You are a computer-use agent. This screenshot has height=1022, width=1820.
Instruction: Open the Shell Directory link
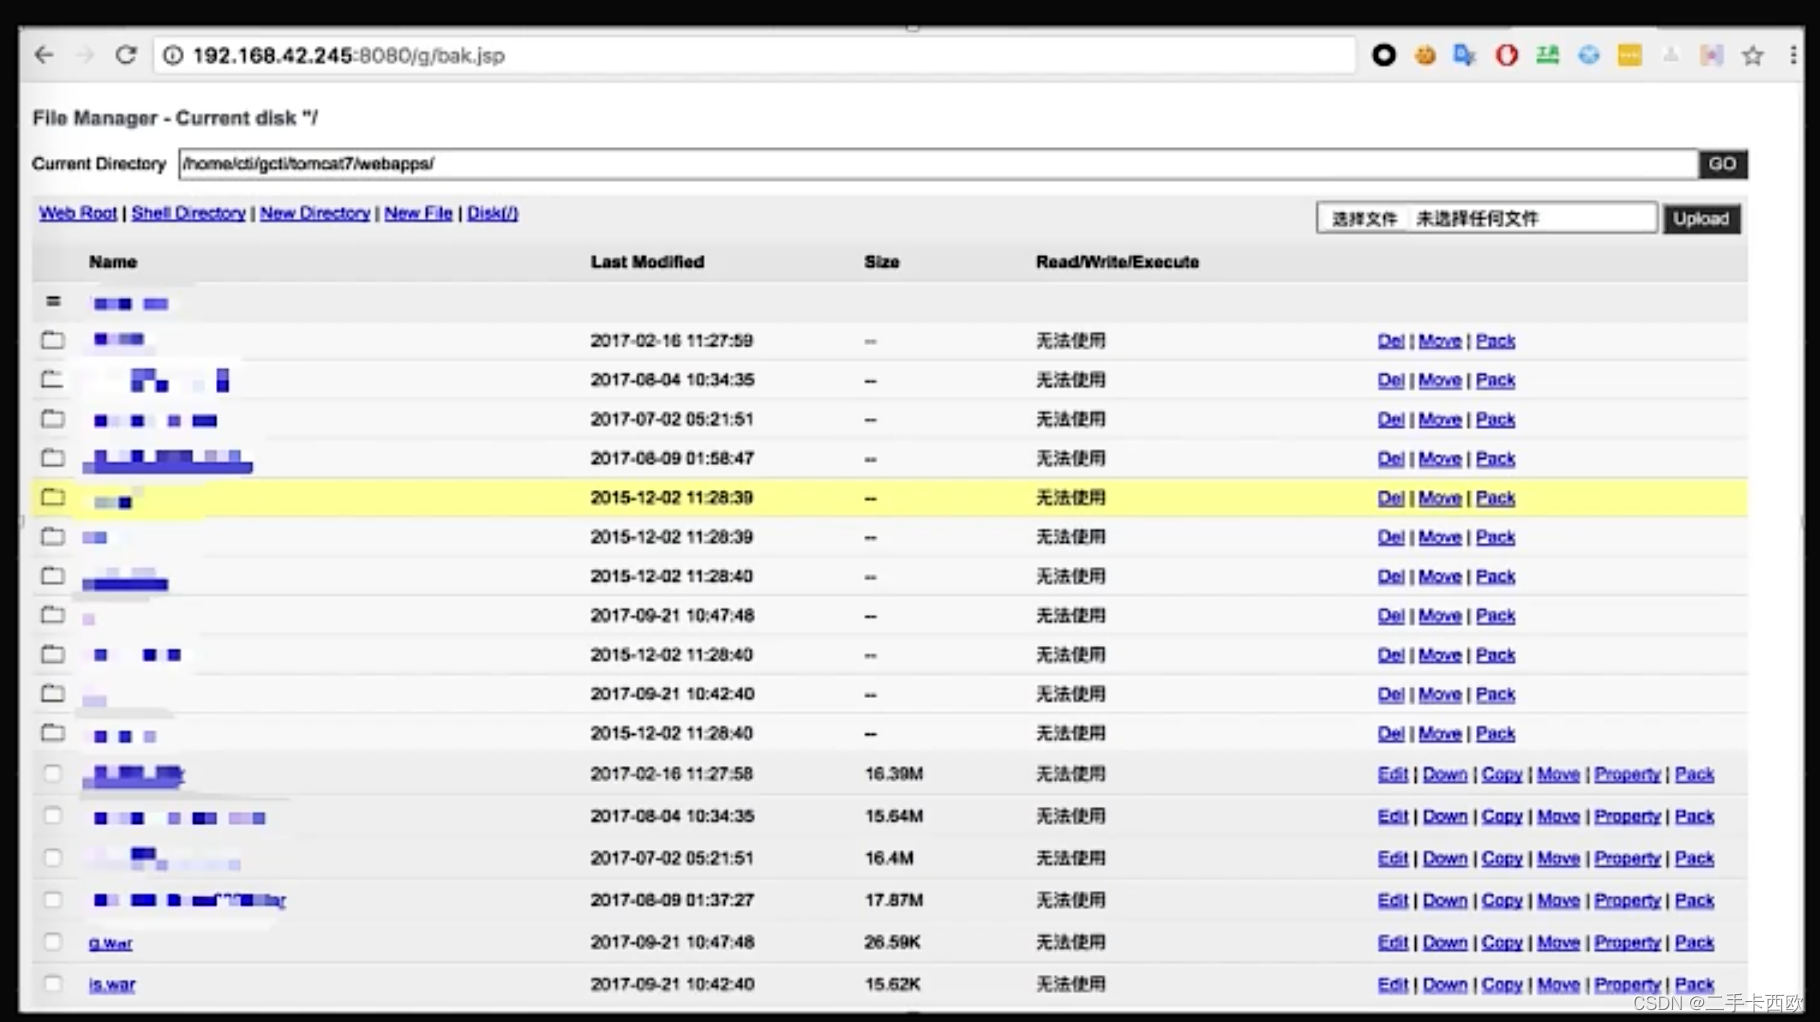tap(188, 213)
